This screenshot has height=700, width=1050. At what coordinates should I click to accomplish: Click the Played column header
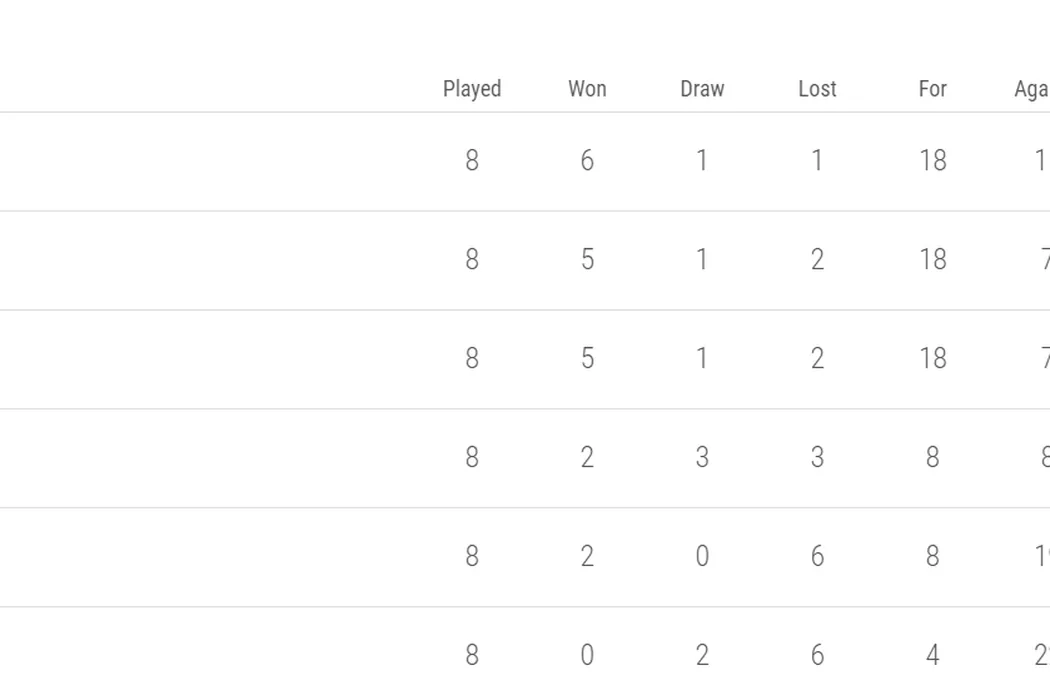[x=472, y=89]
